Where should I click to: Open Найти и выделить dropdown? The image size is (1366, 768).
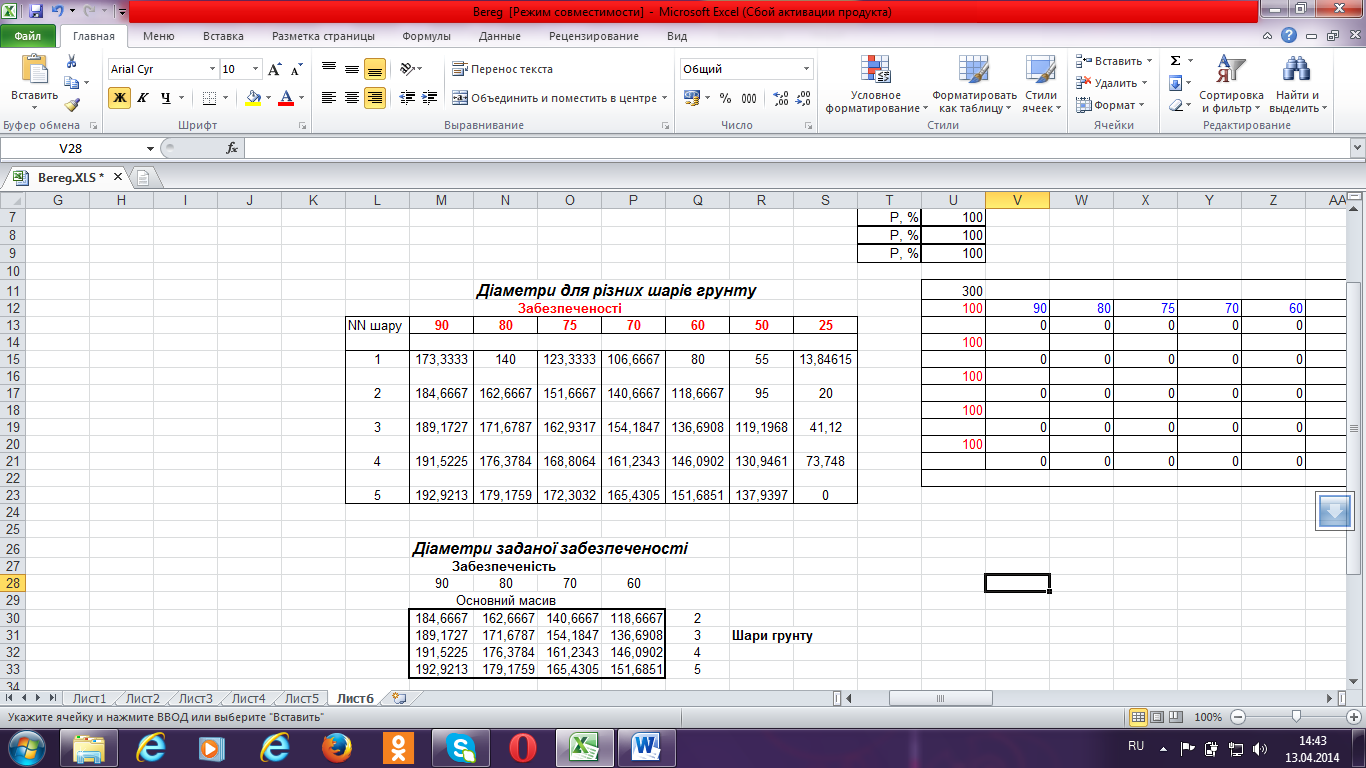pyautogui.click(x=1298, y=84)
